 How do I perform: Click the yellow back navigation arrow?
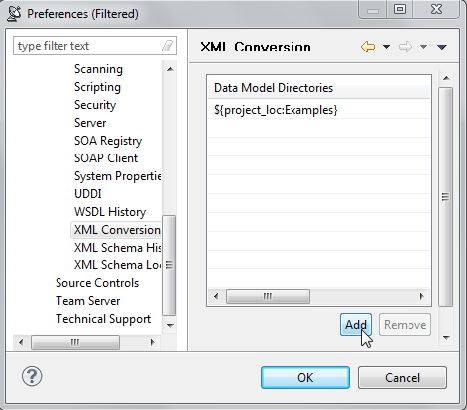368,47
